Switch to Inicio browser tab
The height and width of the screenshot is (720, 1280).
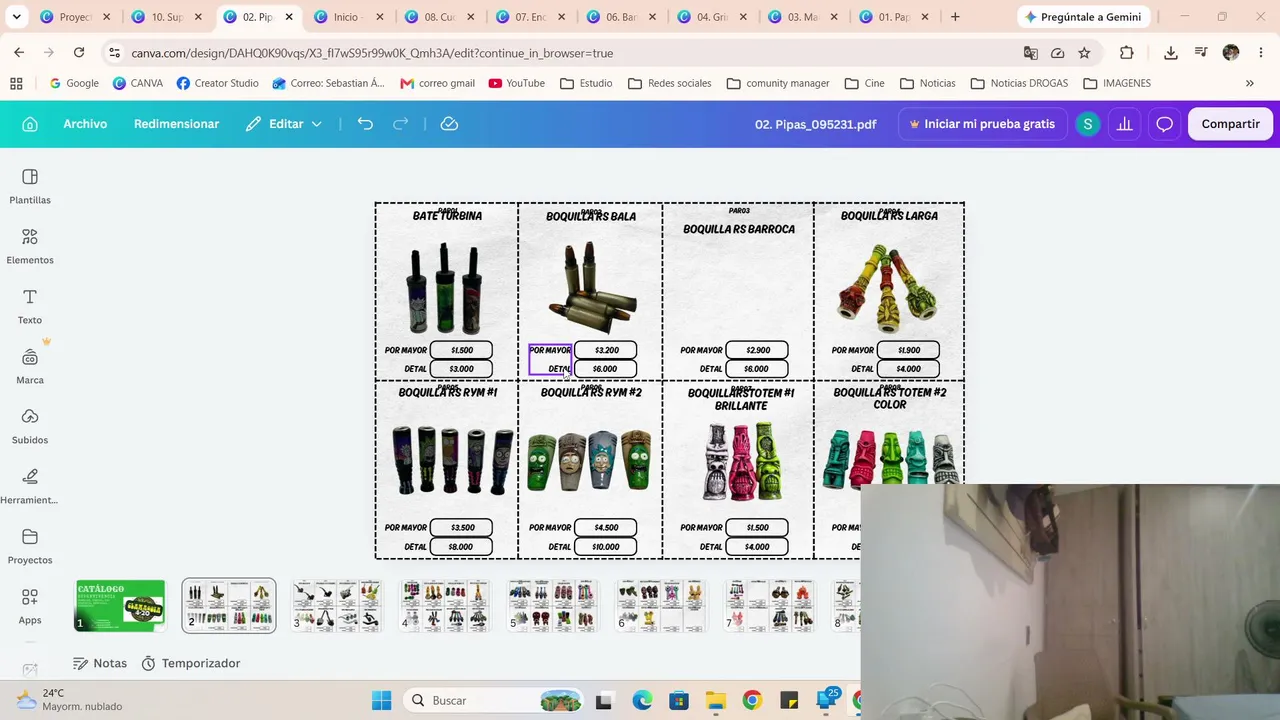click(347, 17)
